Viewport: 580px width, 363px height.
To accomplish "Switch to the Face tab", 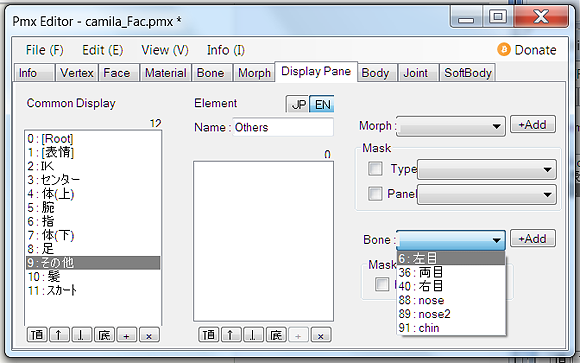I will point(118,73).
